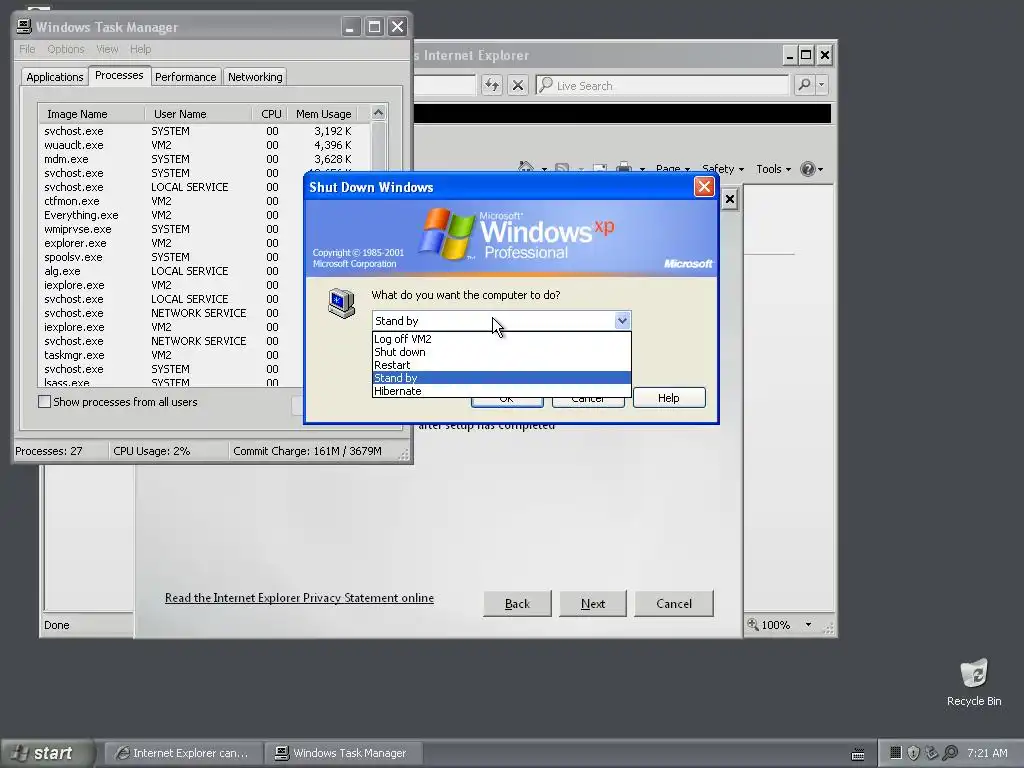Viewport: 1024px width, 768px height.
Task: Select the wmiprvse.exe process row
Action: (x=171, y=229)
